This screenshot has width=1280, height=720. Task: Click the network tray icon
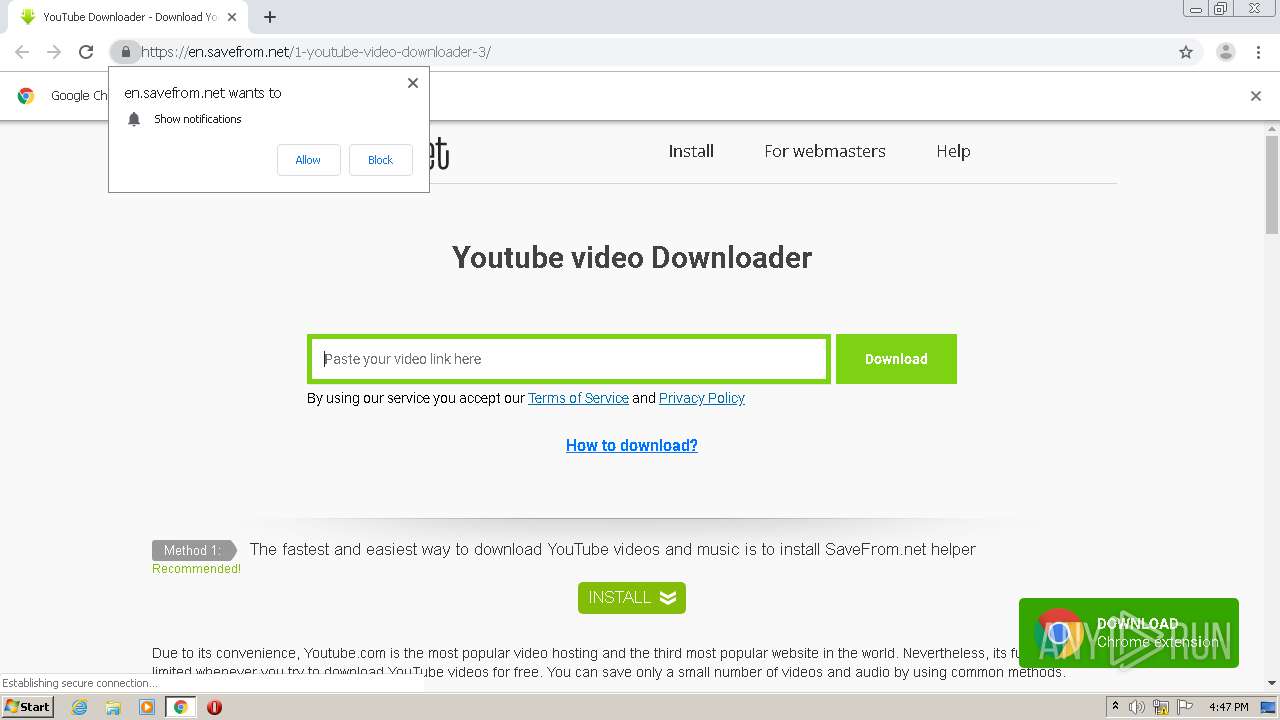point(1161,707)
